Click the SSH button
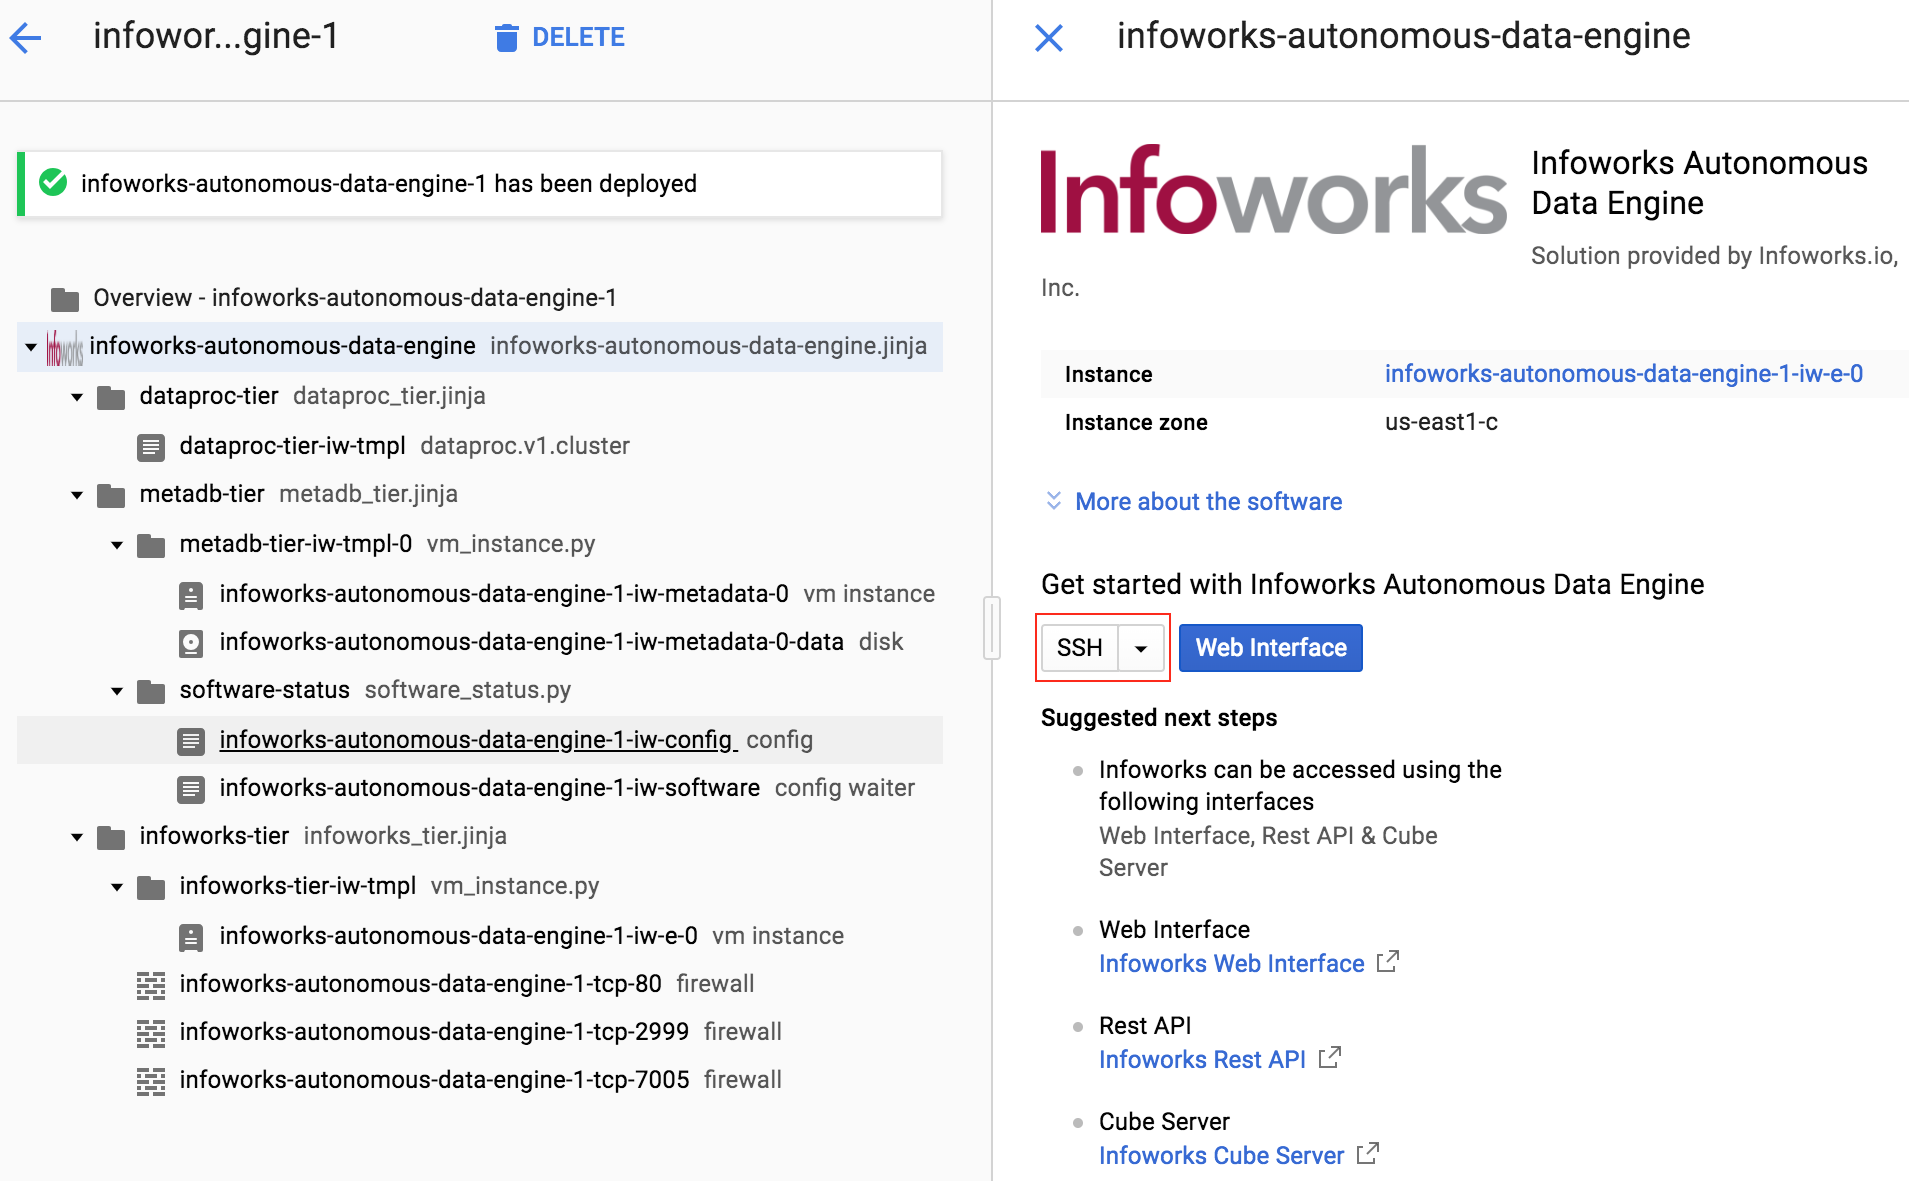 click(1080, 648)
